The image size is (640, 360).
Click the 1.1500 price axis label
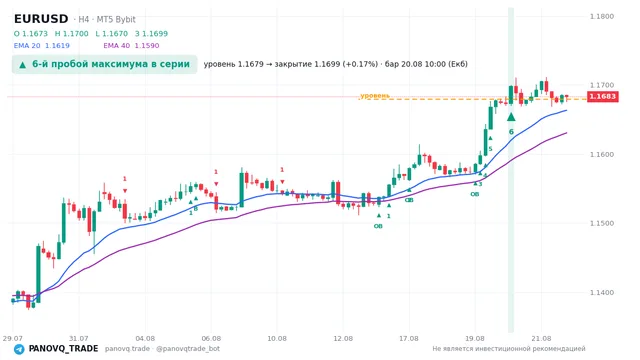click(602, 223)
